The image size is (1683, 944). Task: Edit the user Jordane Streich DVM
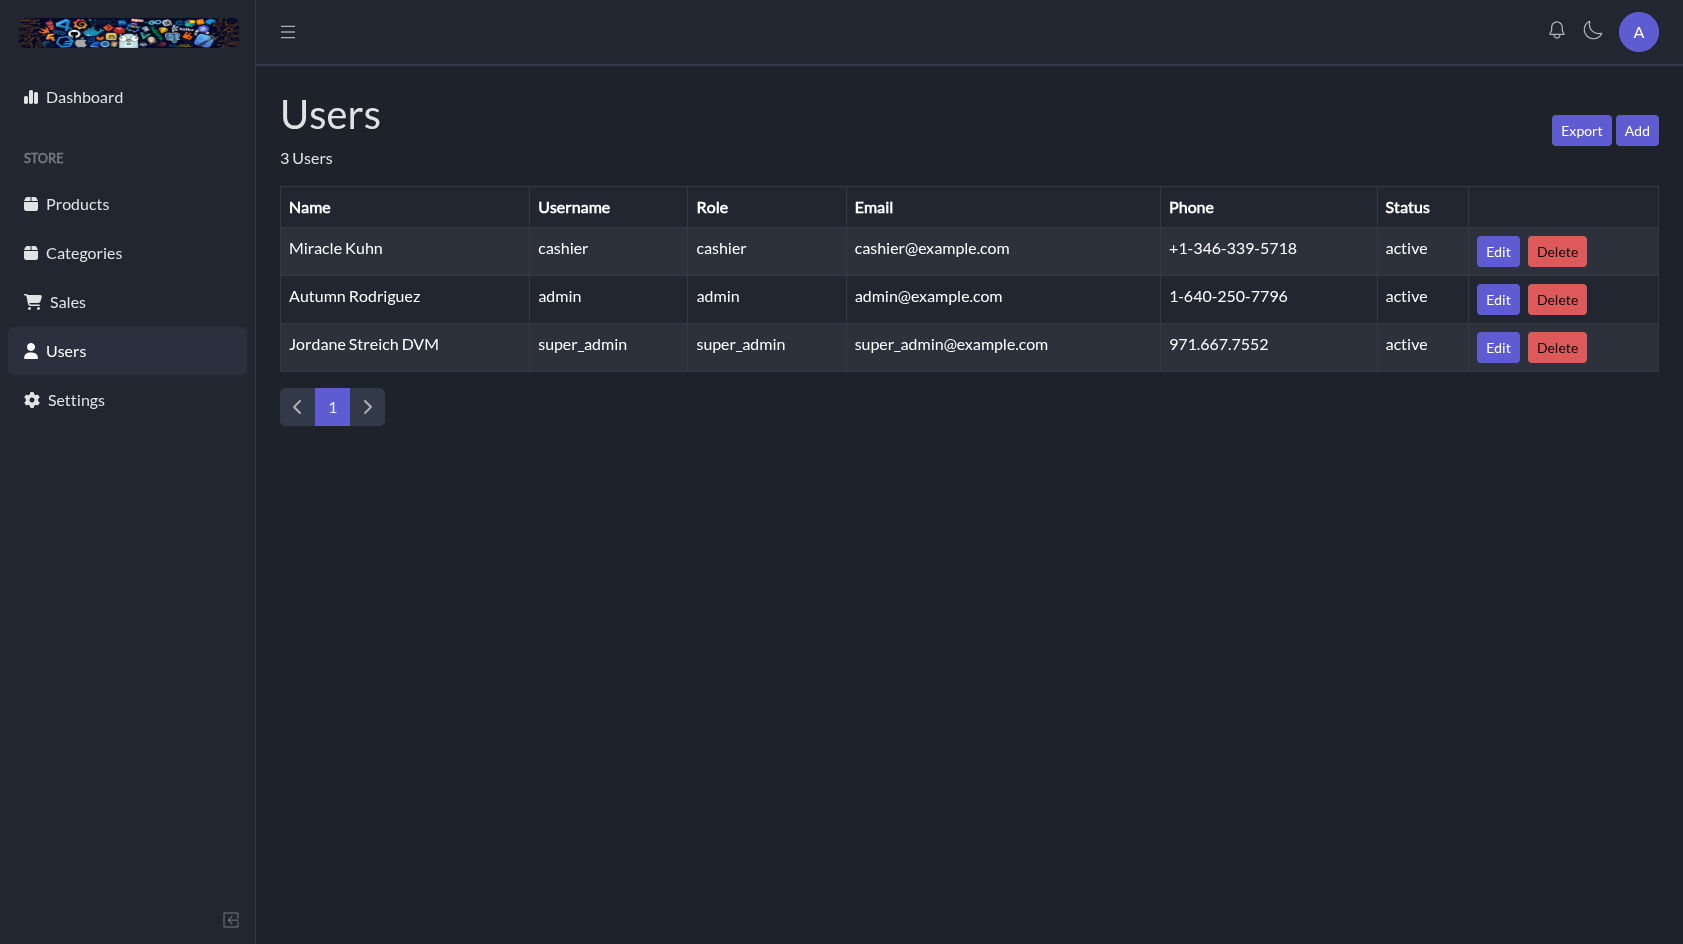pyautogui.click(x=1498, y=348)
